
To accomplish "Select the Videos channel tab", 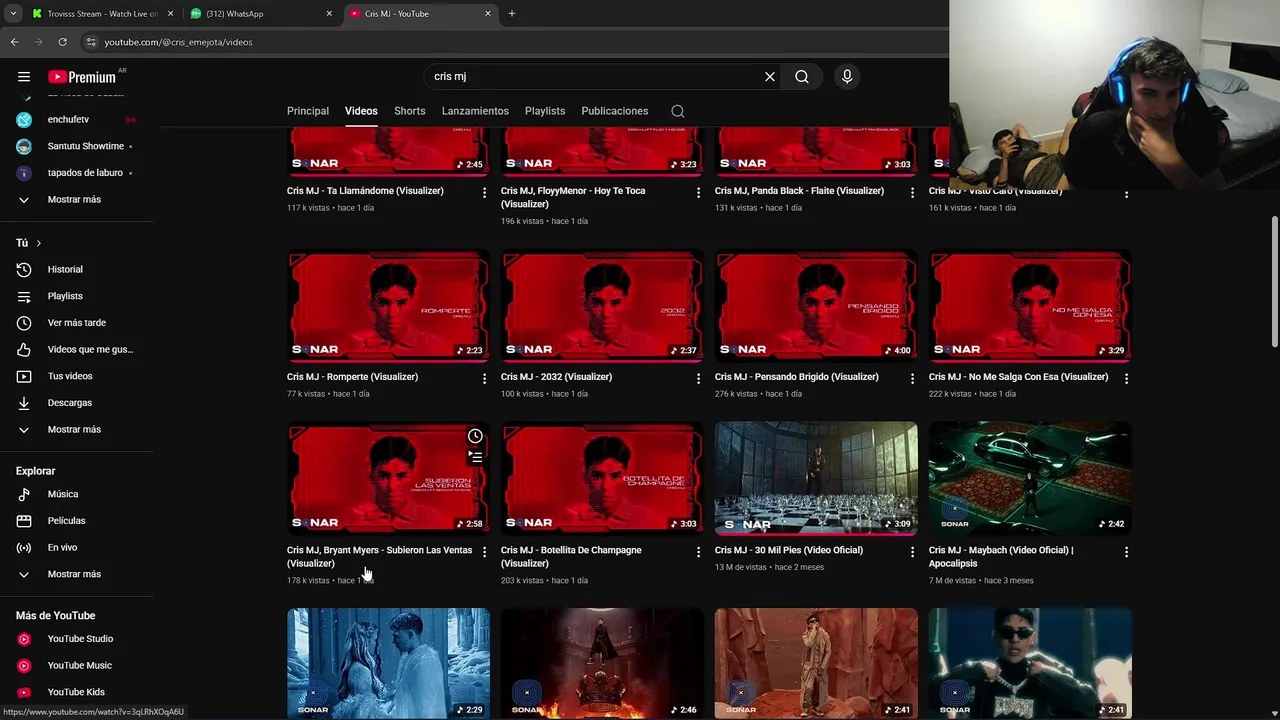I will pos(361,111).
